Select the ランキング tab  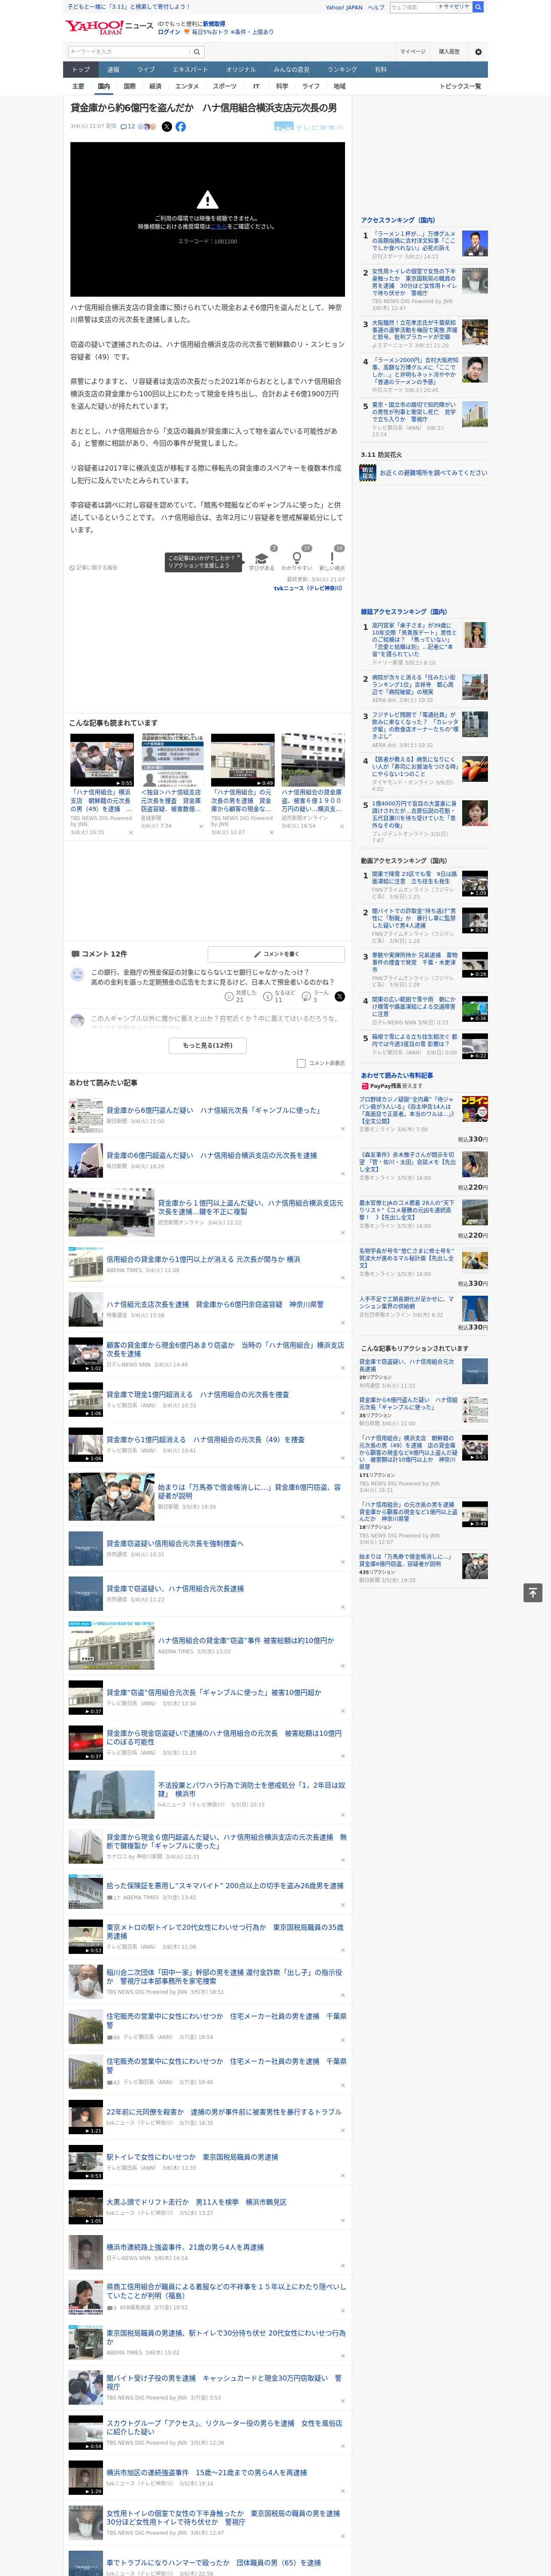click(x=342, y=69)
